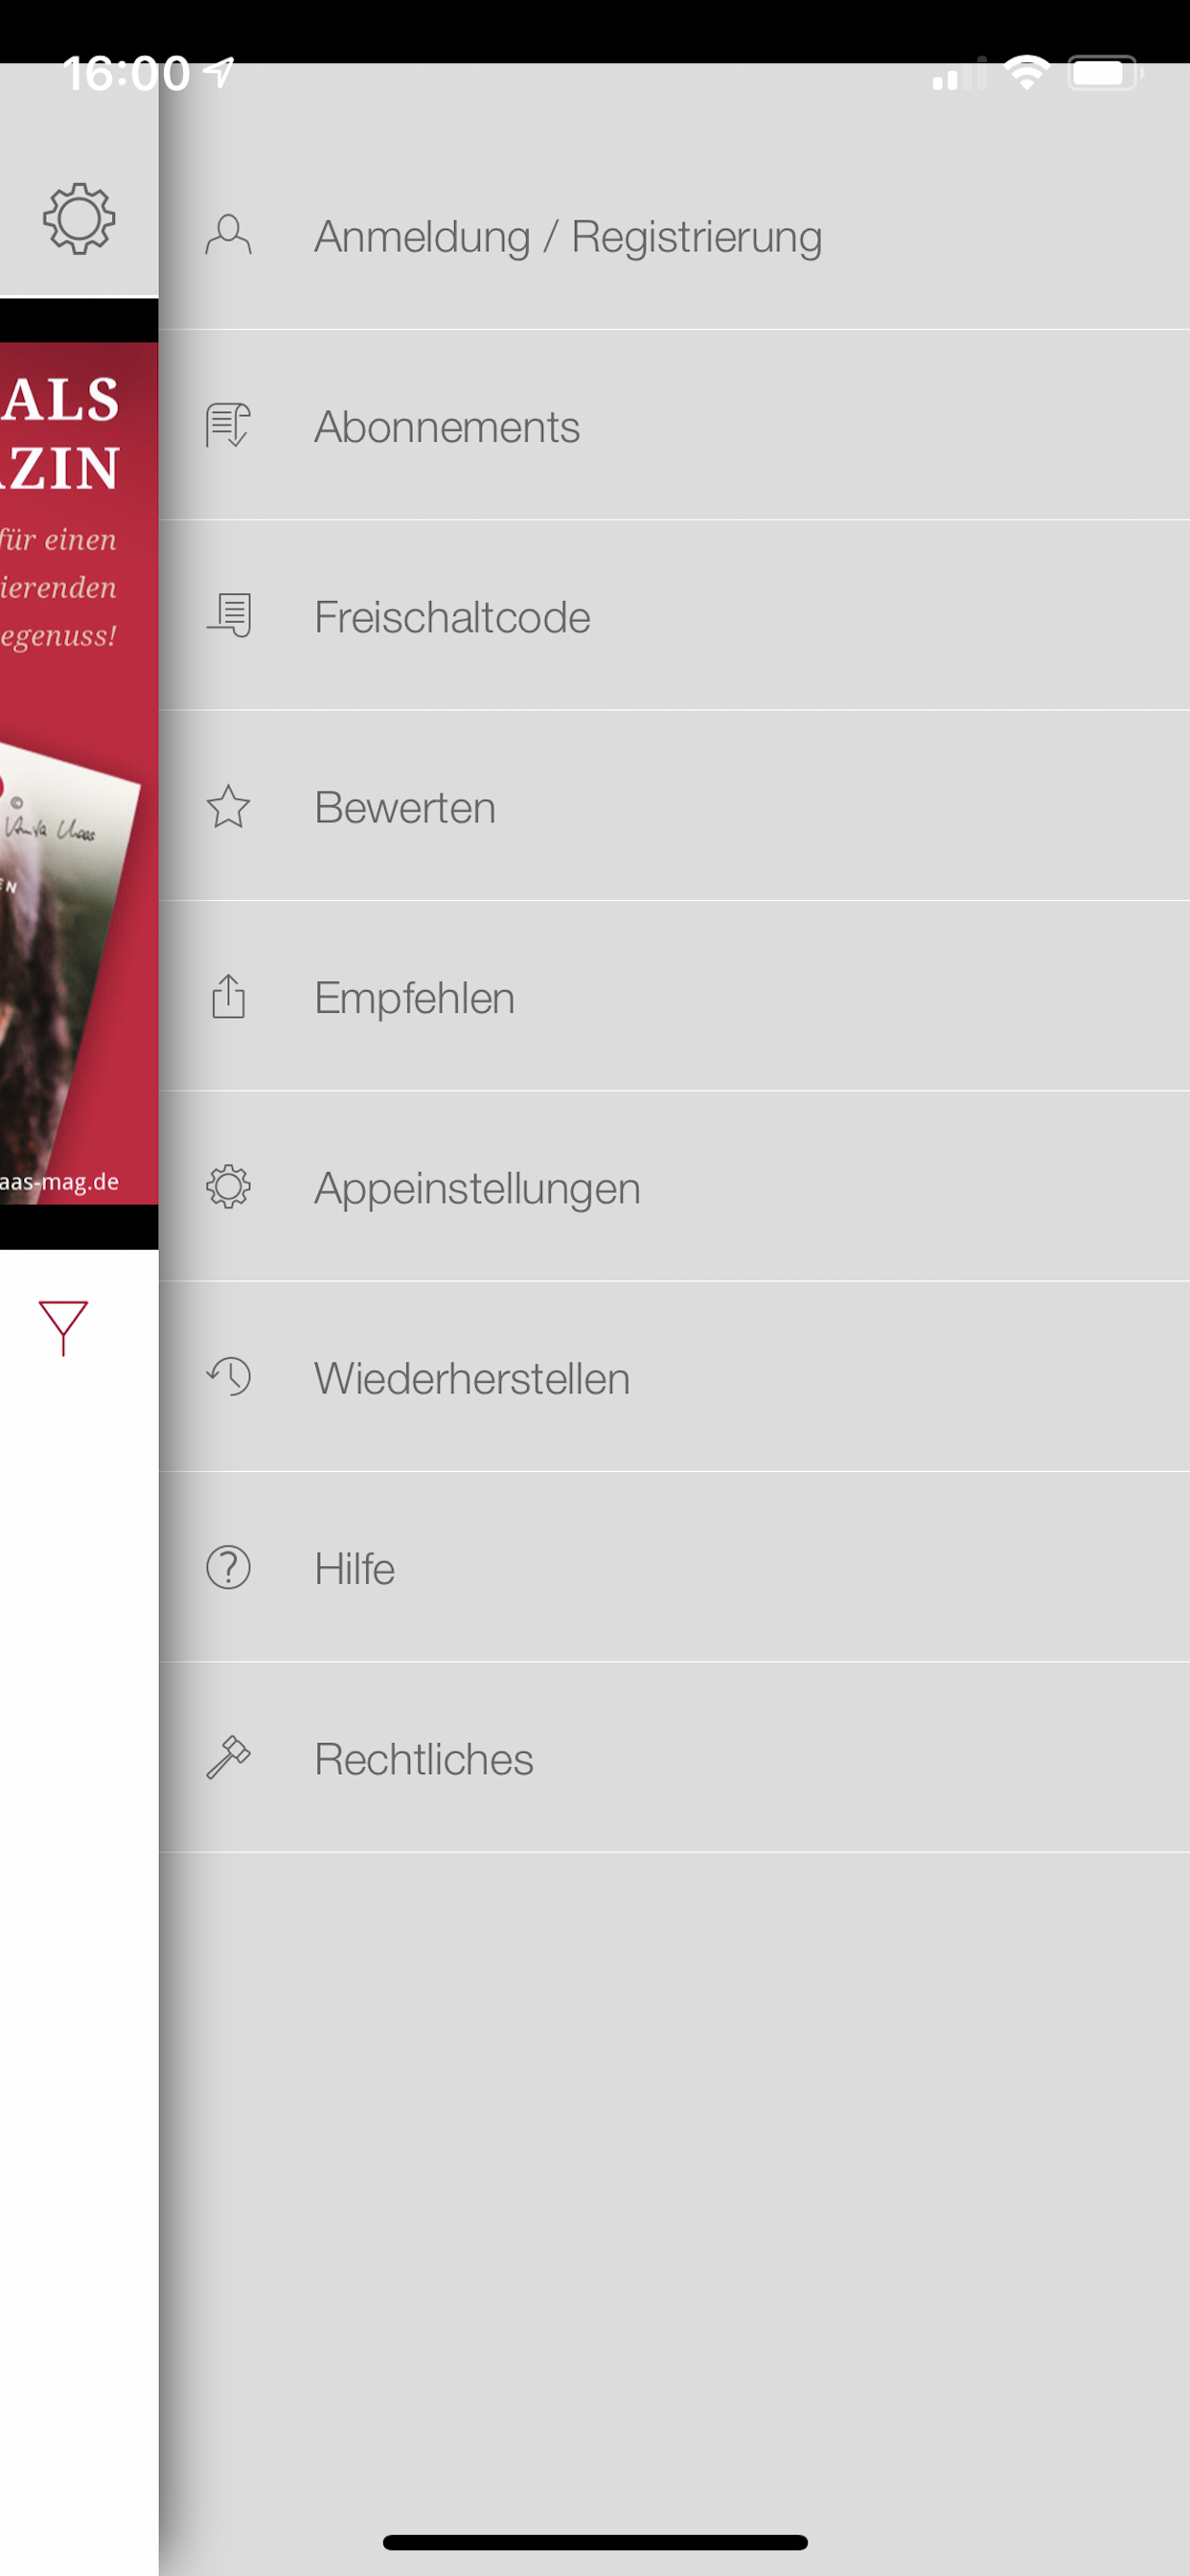1190x2576 pixels.
Task: Tap the user profile icon
Action: click(228, 236)
